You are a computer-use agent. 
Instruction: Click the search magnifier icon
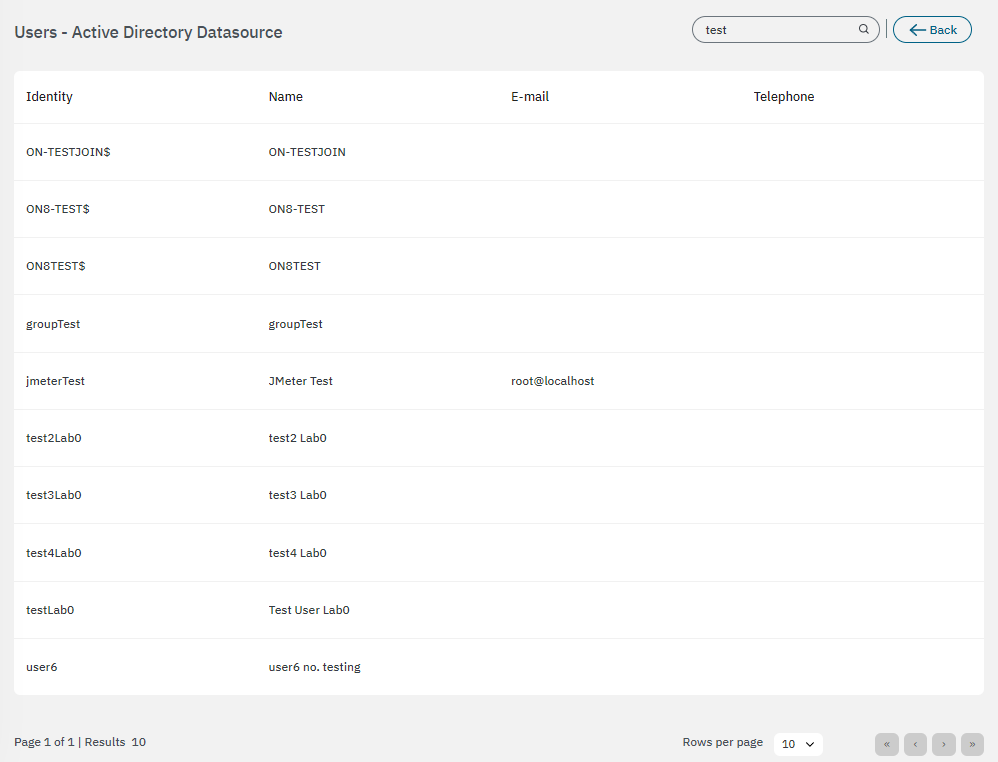pos(864,30)
